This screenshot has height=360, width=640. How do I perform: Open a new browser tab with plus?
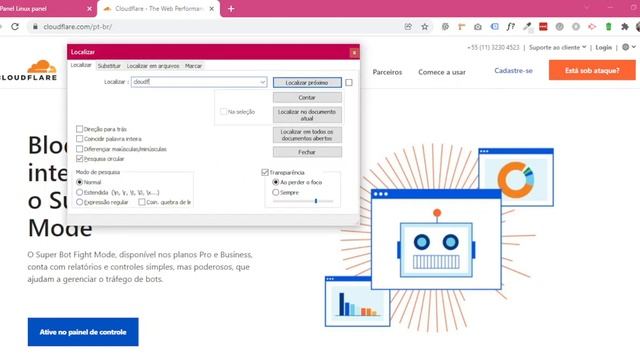[231, 9]
